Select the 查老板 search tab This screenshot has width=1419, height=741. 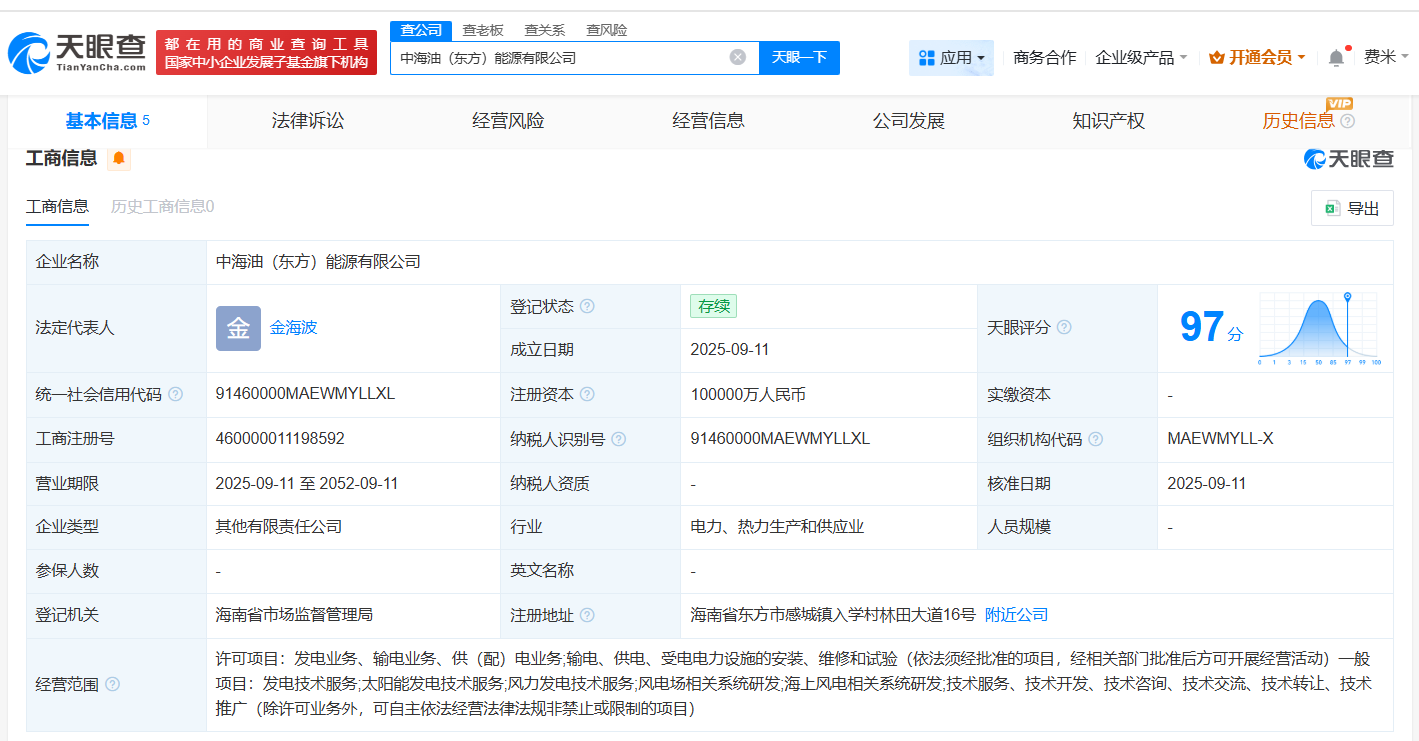coord(482,30)
